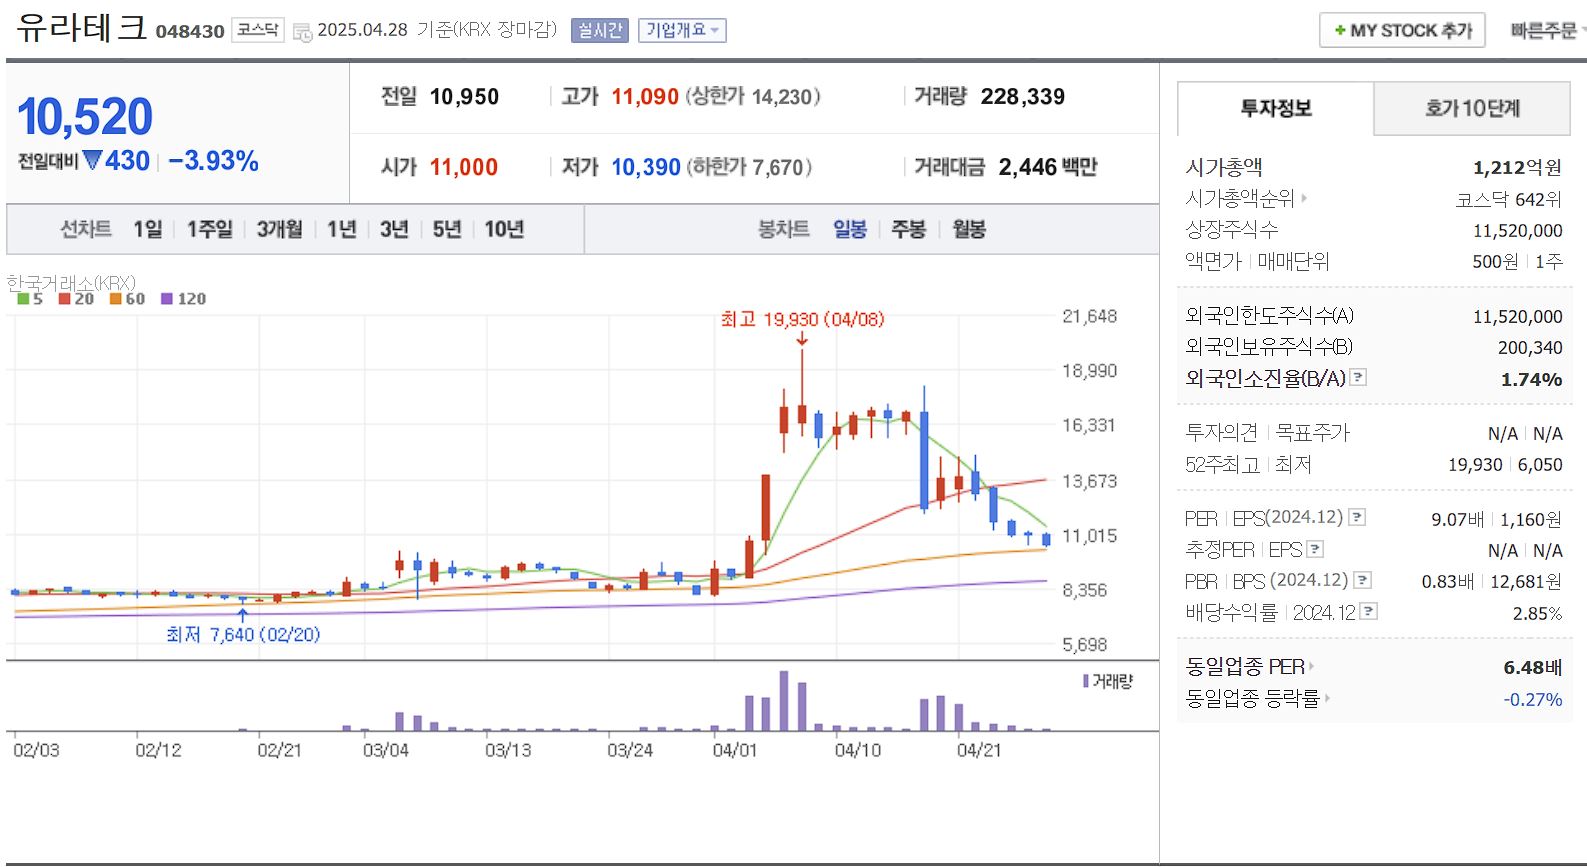Select the 5년 line chart period
The width and height of the screenshot is (1587, 867).
point(447,229)
